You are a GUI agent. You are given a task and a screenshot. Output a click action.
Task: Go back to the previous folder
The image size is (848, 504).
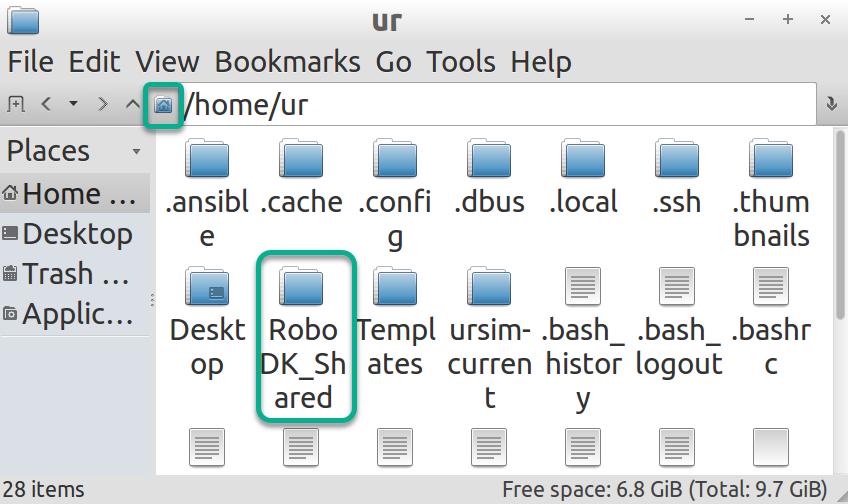click(46, 104)
